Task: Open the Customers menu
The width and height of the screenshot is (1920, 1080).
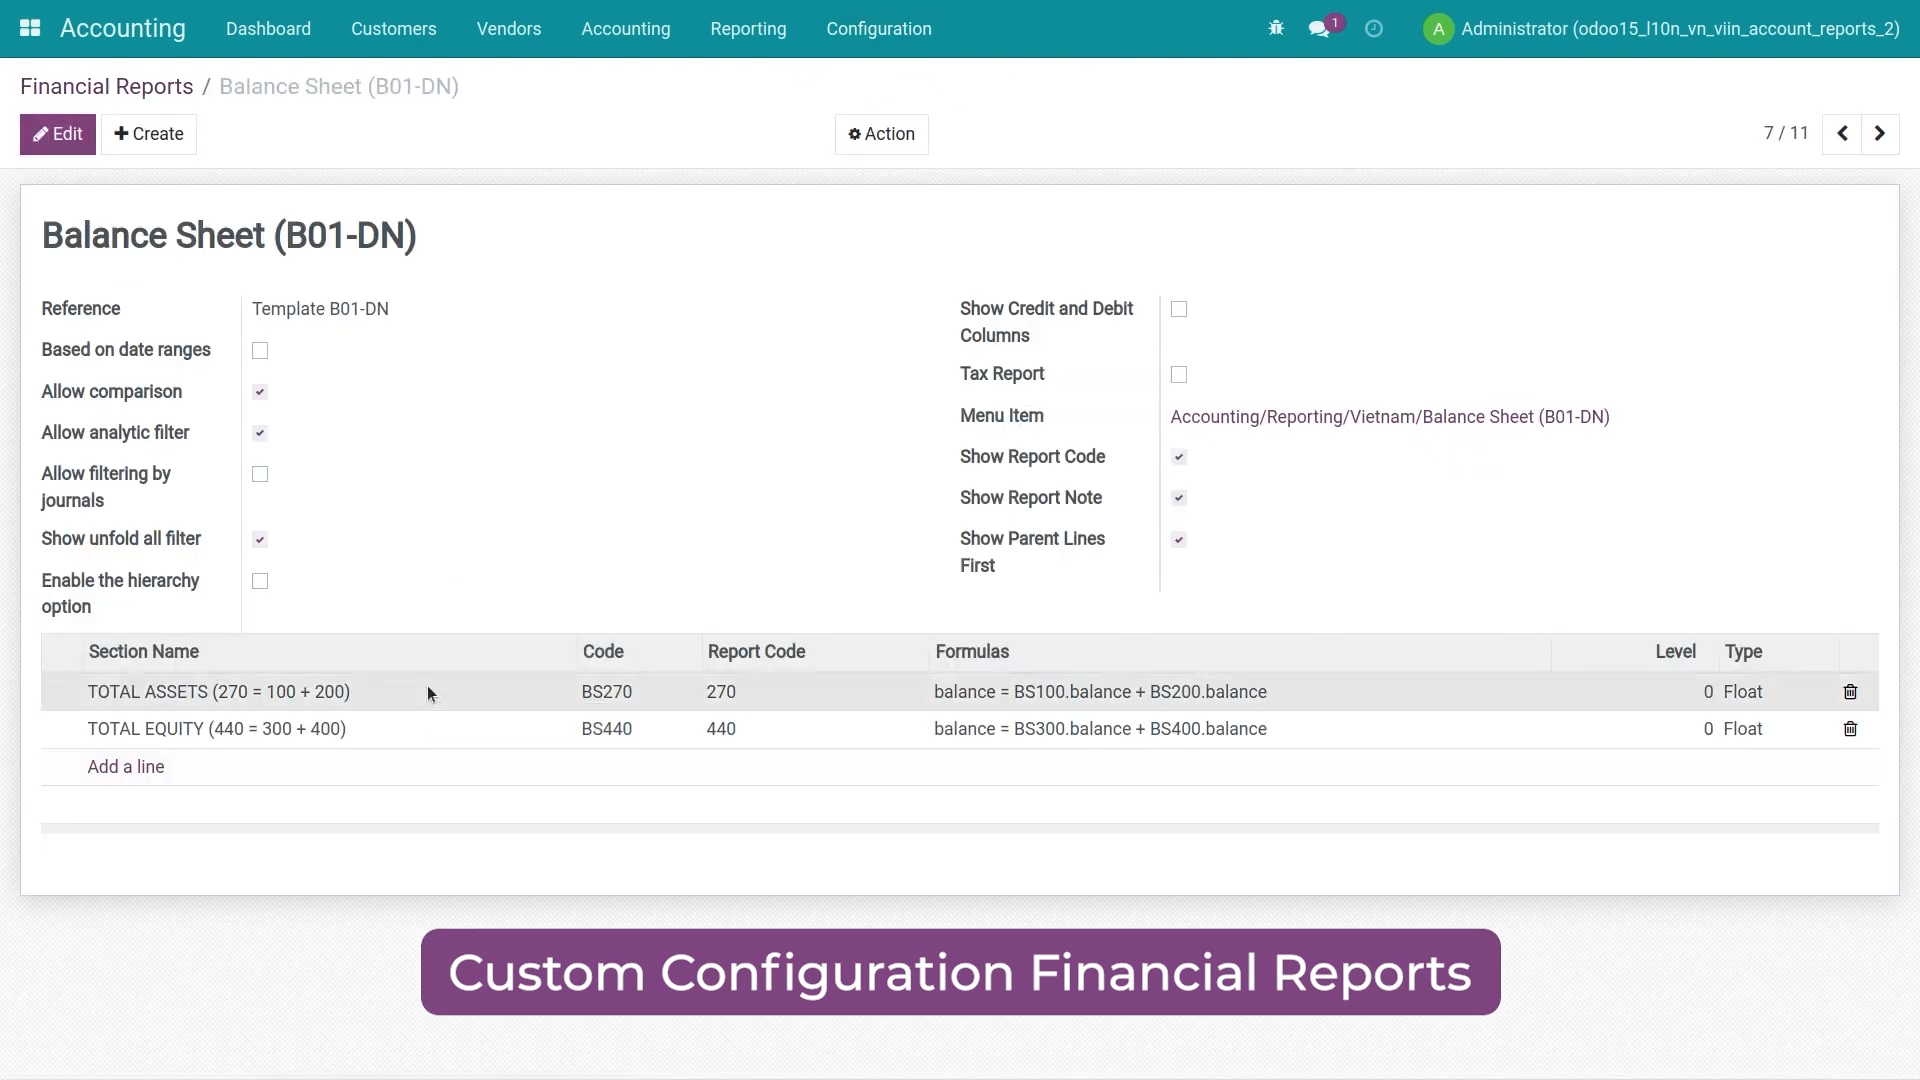Action: click(393, 29)
